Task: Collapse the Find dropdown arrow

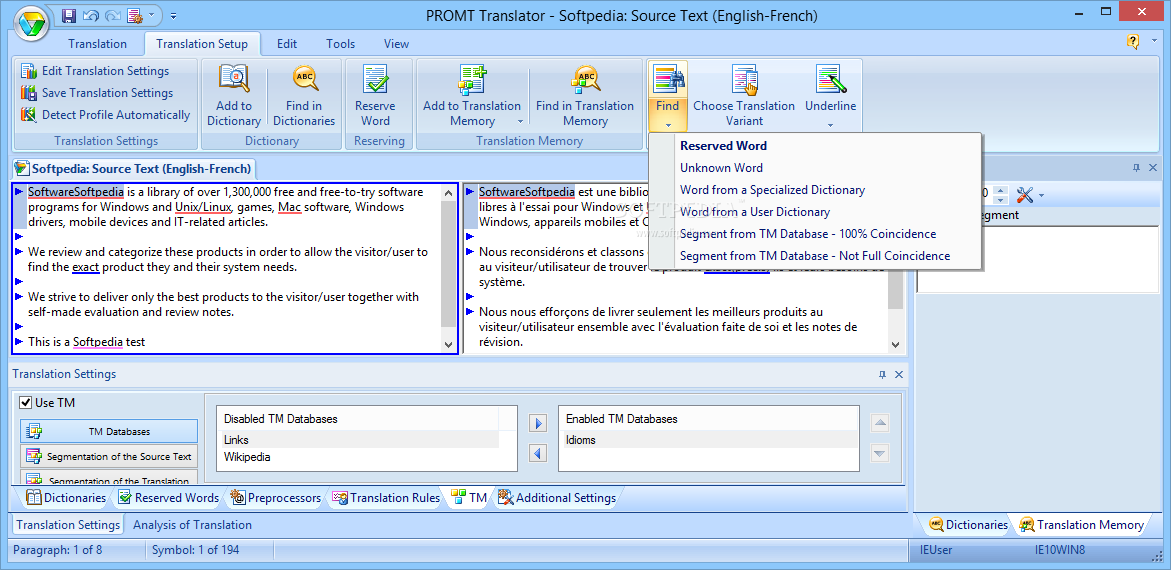Action: pos(668,125)
